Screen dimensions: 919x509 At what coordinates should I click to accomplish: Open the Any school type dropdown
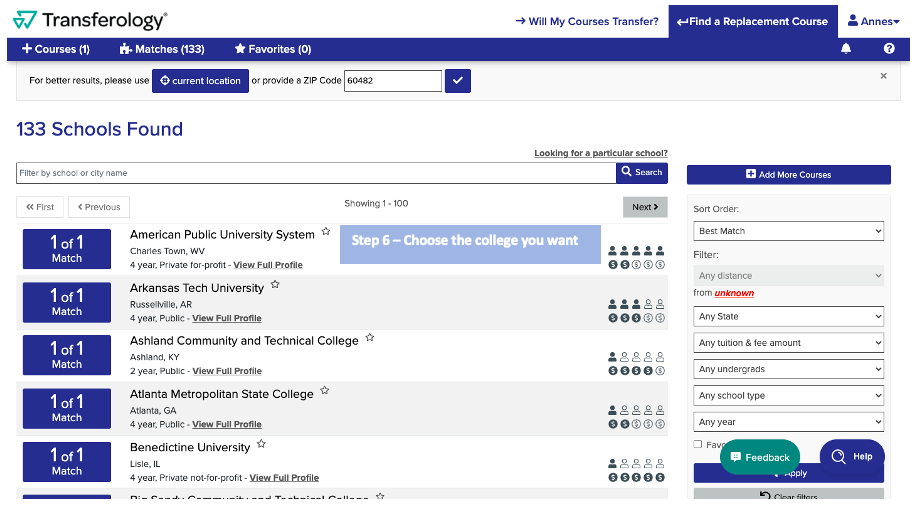coord(788,395)
